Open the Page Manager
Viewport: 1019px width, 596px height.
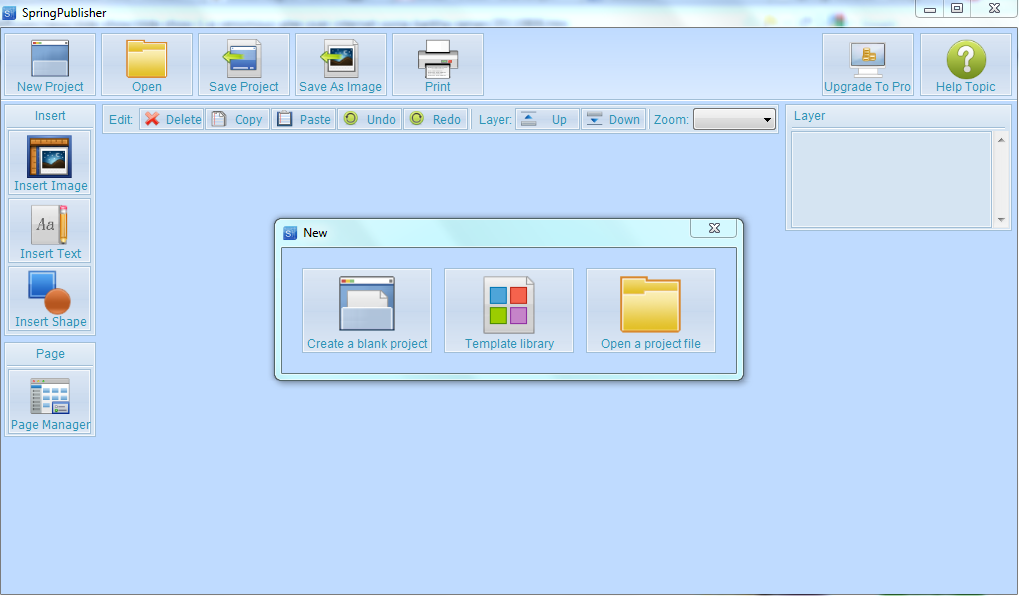click(x=50, y=402)
